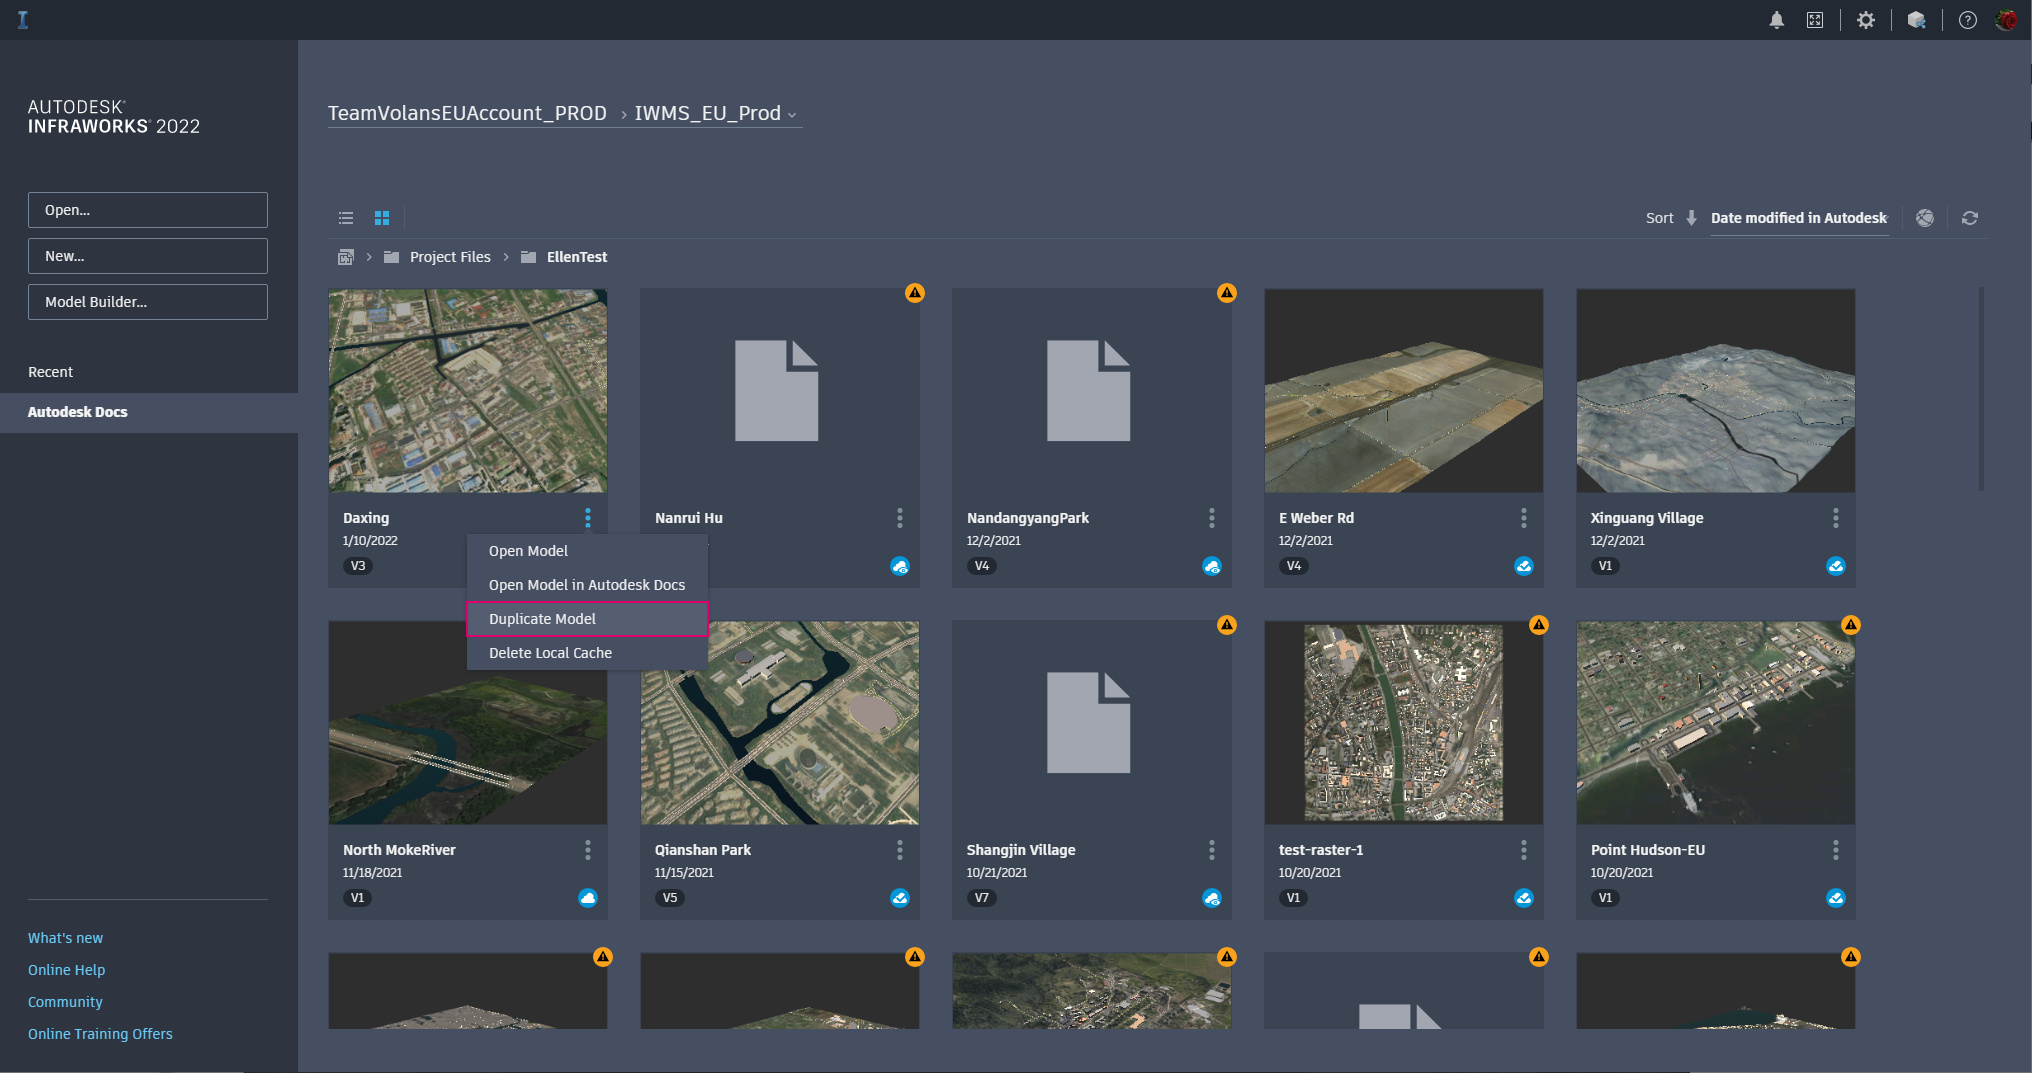Image resolution: width=2032 pixels, height=1073 pixels.
Task: Toggle the globe filter next to Sort
Action: tap(1925, 217)
